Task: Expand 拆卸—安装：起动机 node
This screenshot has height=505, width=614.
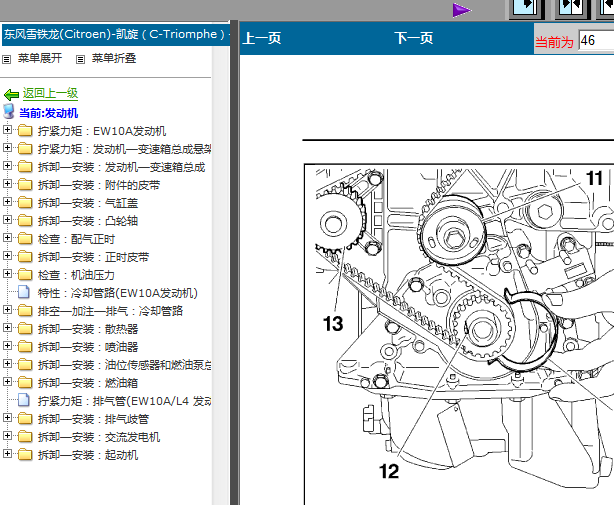Action: point(7,453)
